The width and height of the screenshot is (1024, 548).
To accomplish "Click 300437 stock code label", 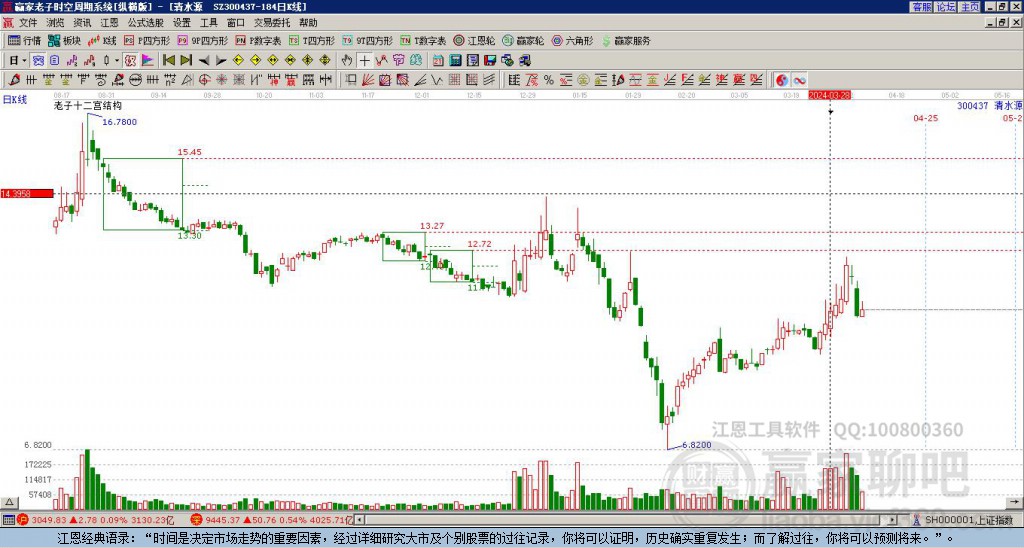I will tap(972, 105).
